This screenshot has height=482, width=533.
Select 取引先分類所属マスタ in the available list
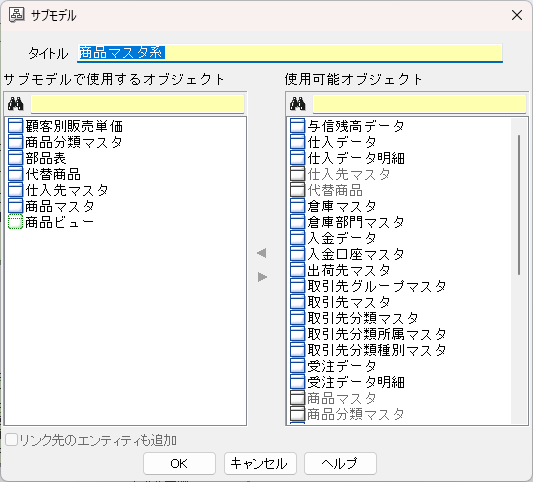coord(377,334)
